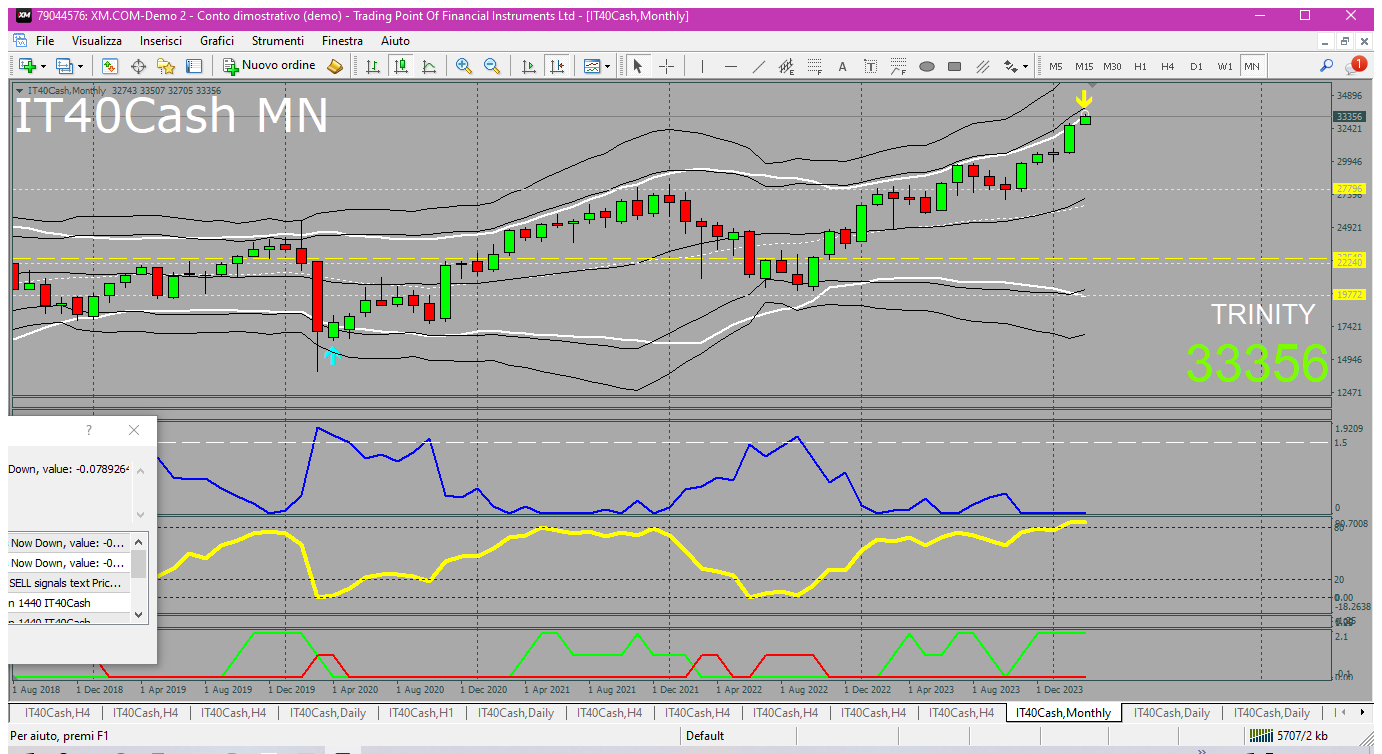Close the small alert dialog
This screenshot has width=1382, height=754.
[134, 430]
